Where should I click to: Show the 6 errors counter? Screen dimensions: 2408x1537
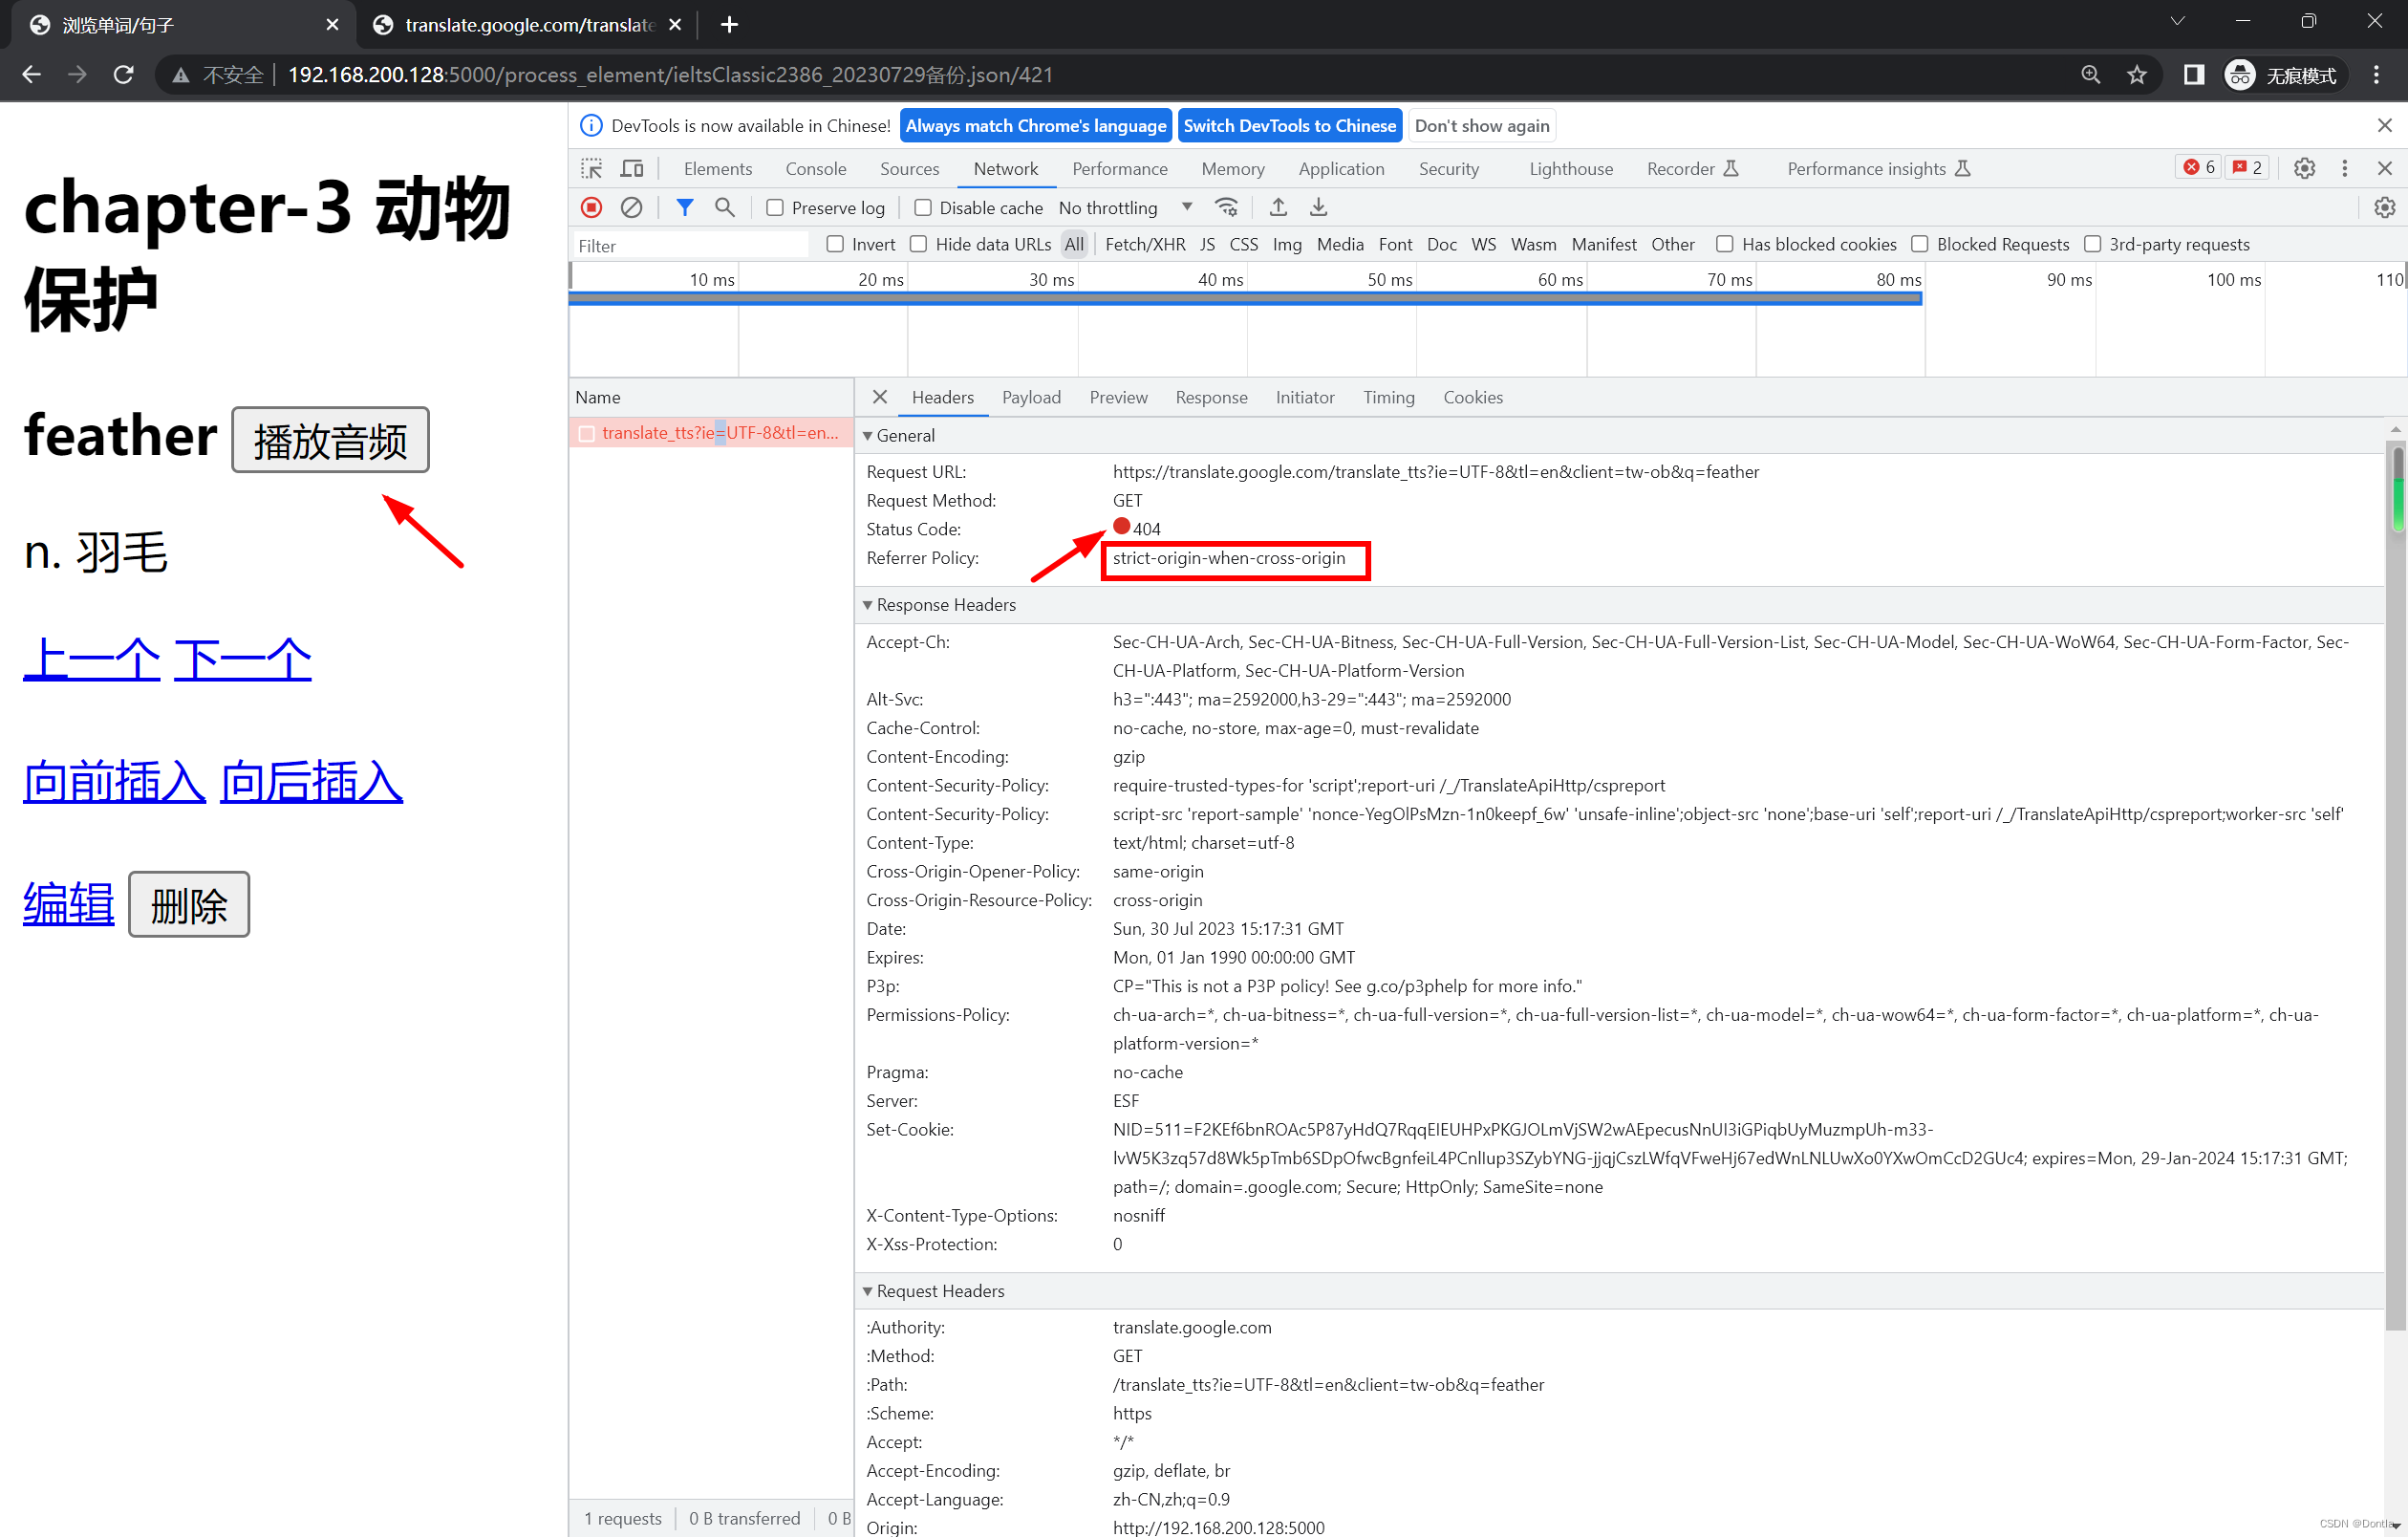click(2199, 167)
